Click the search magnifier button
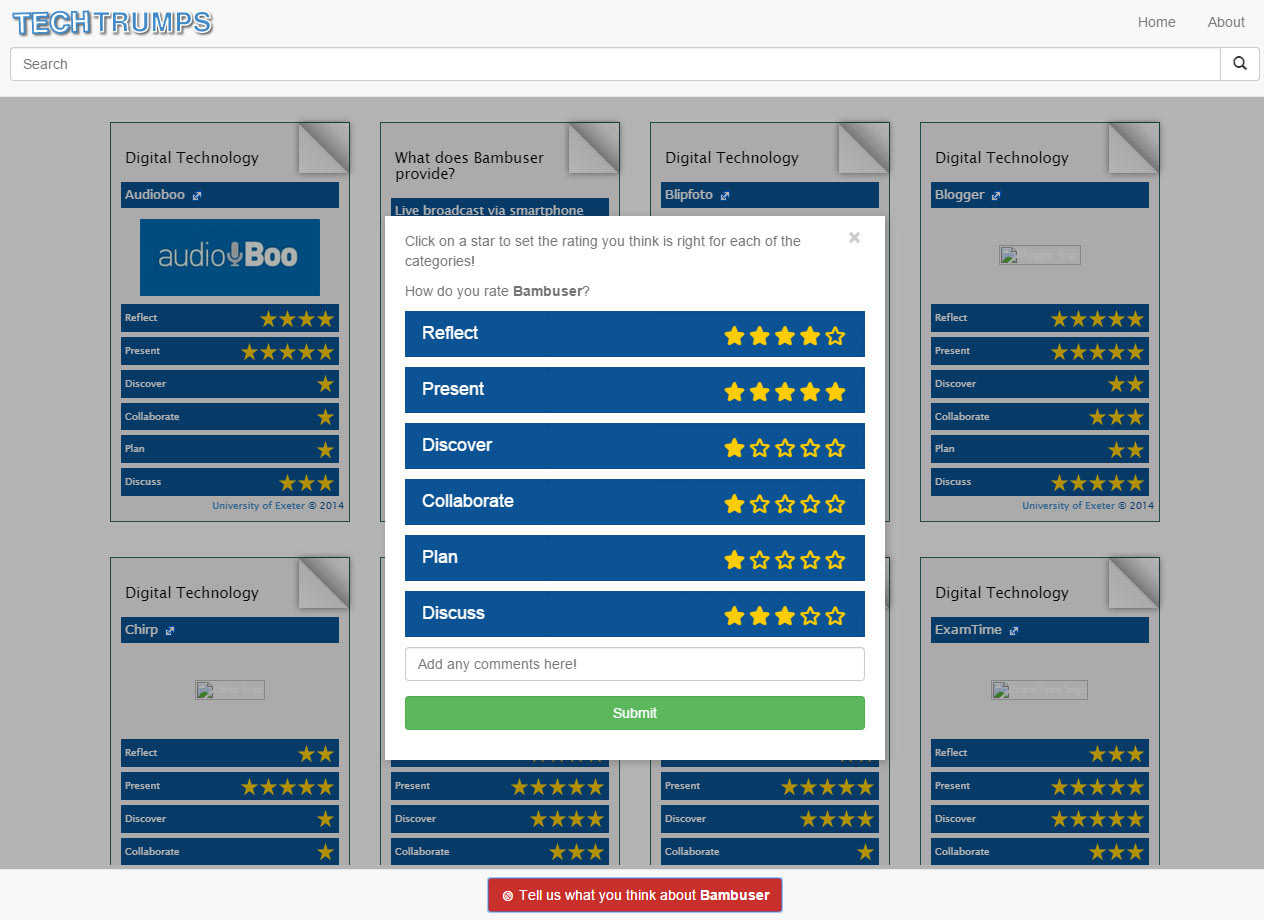The width and height of the screenshot is (1264, 920). point(1240,64)
